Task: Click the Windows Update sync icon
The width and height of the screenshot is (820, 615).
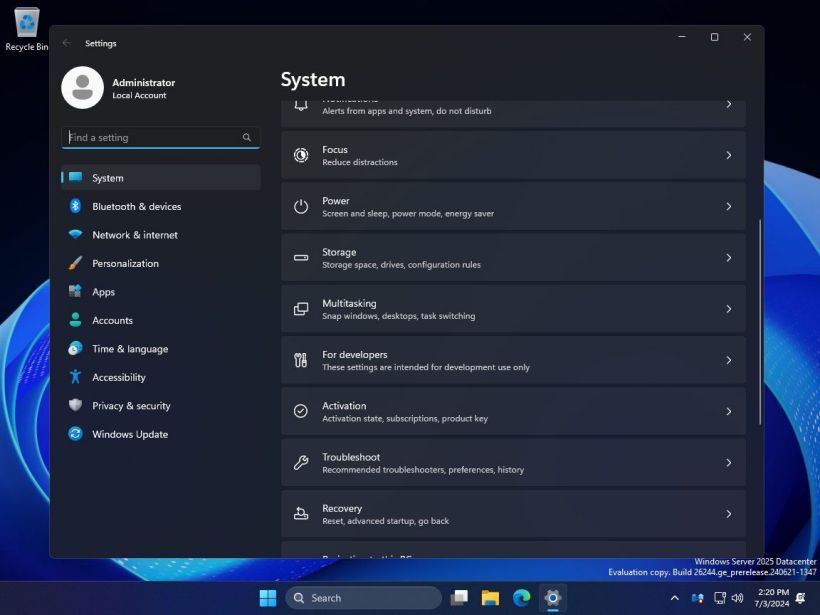Action: [75, 434]
